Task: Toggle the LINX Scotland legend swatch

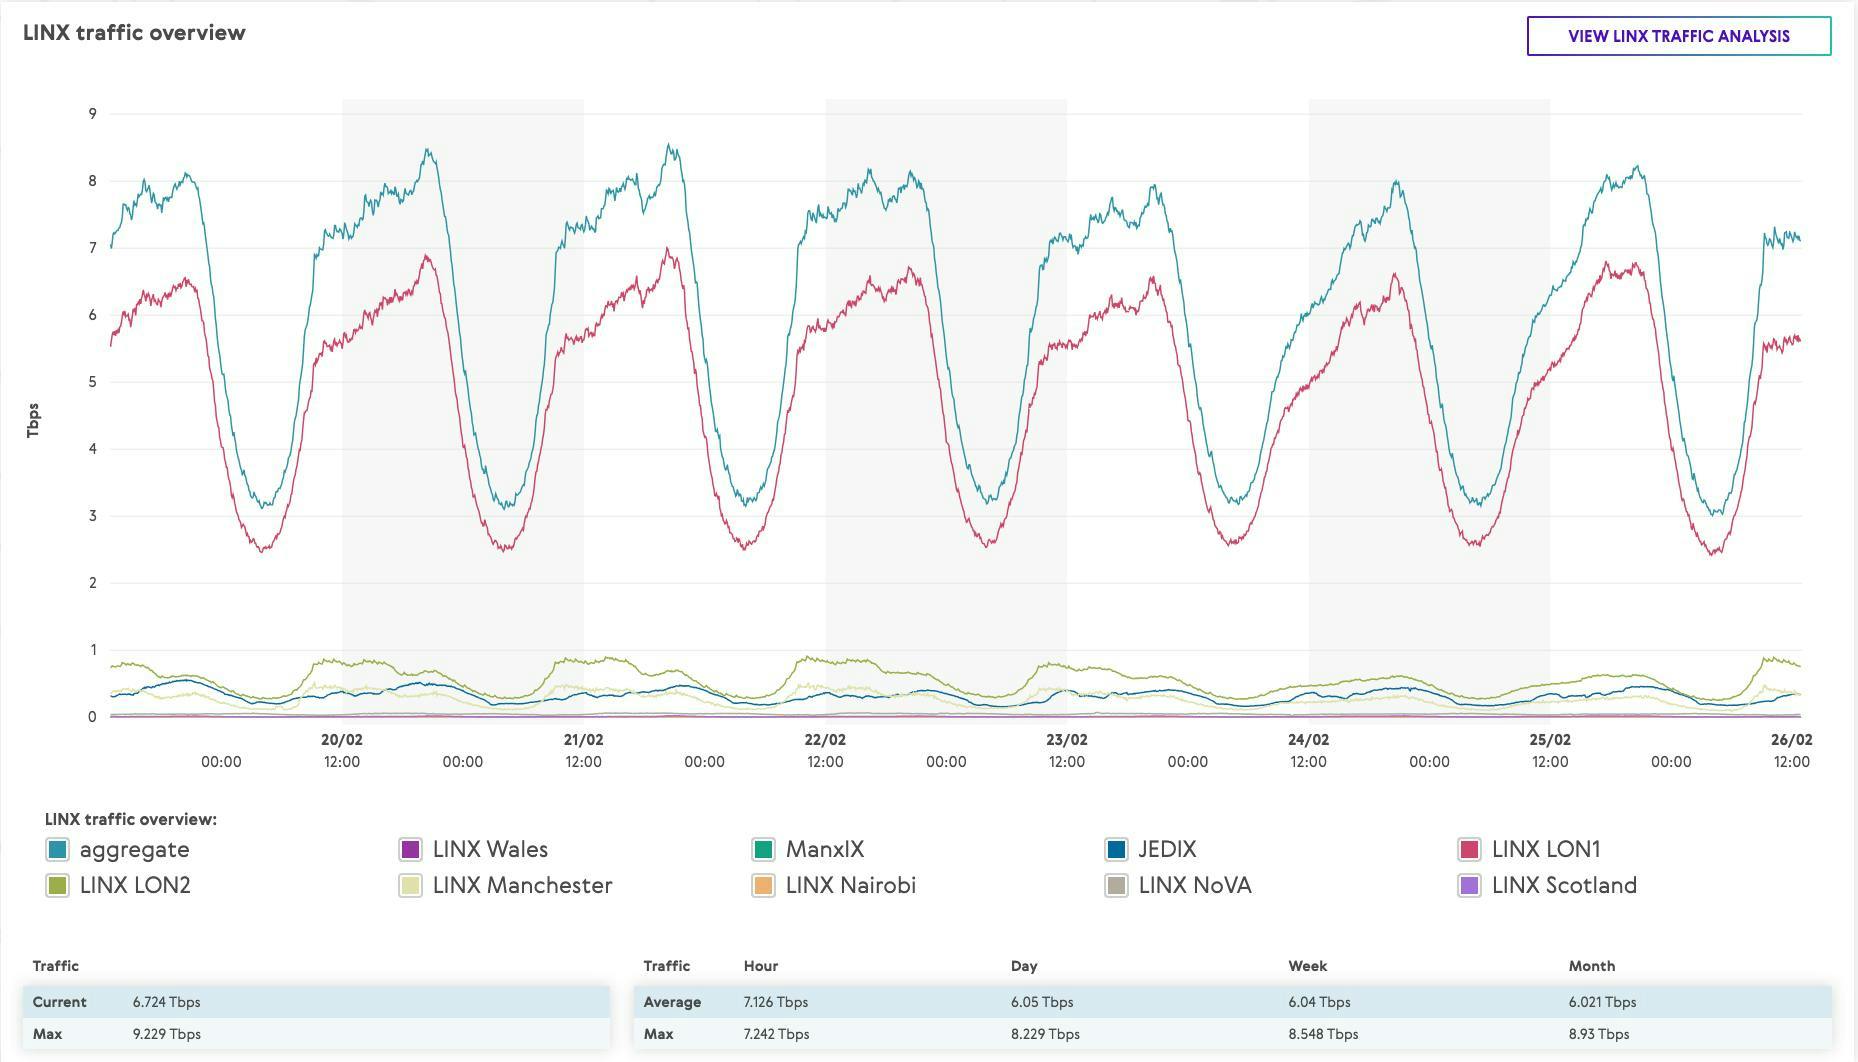Action: click(1469, 886)
